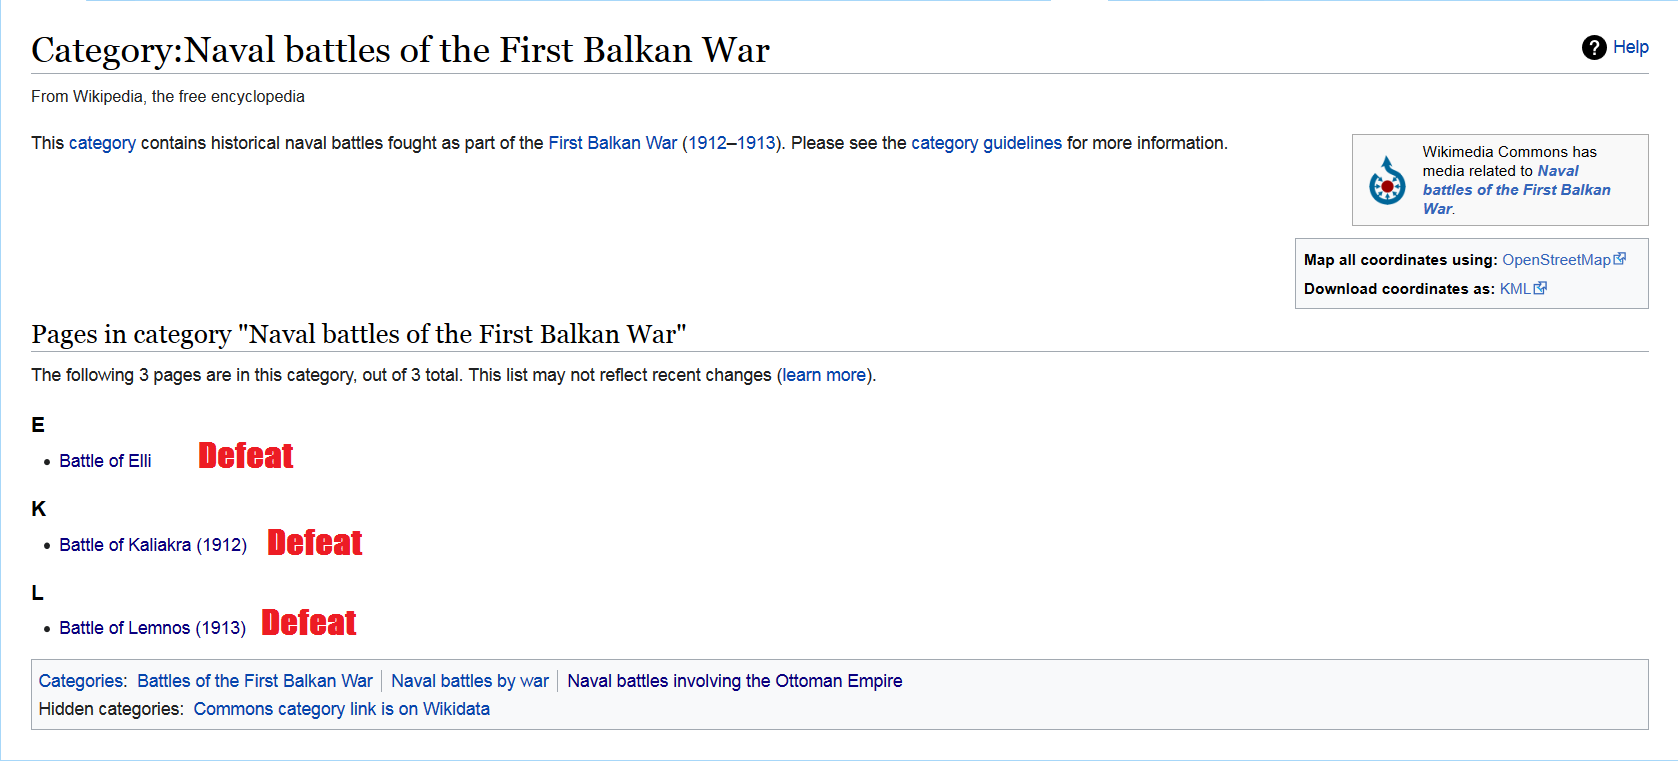Follow the First Balkan War link
The image size is (1678, 761).
(612, 143)
